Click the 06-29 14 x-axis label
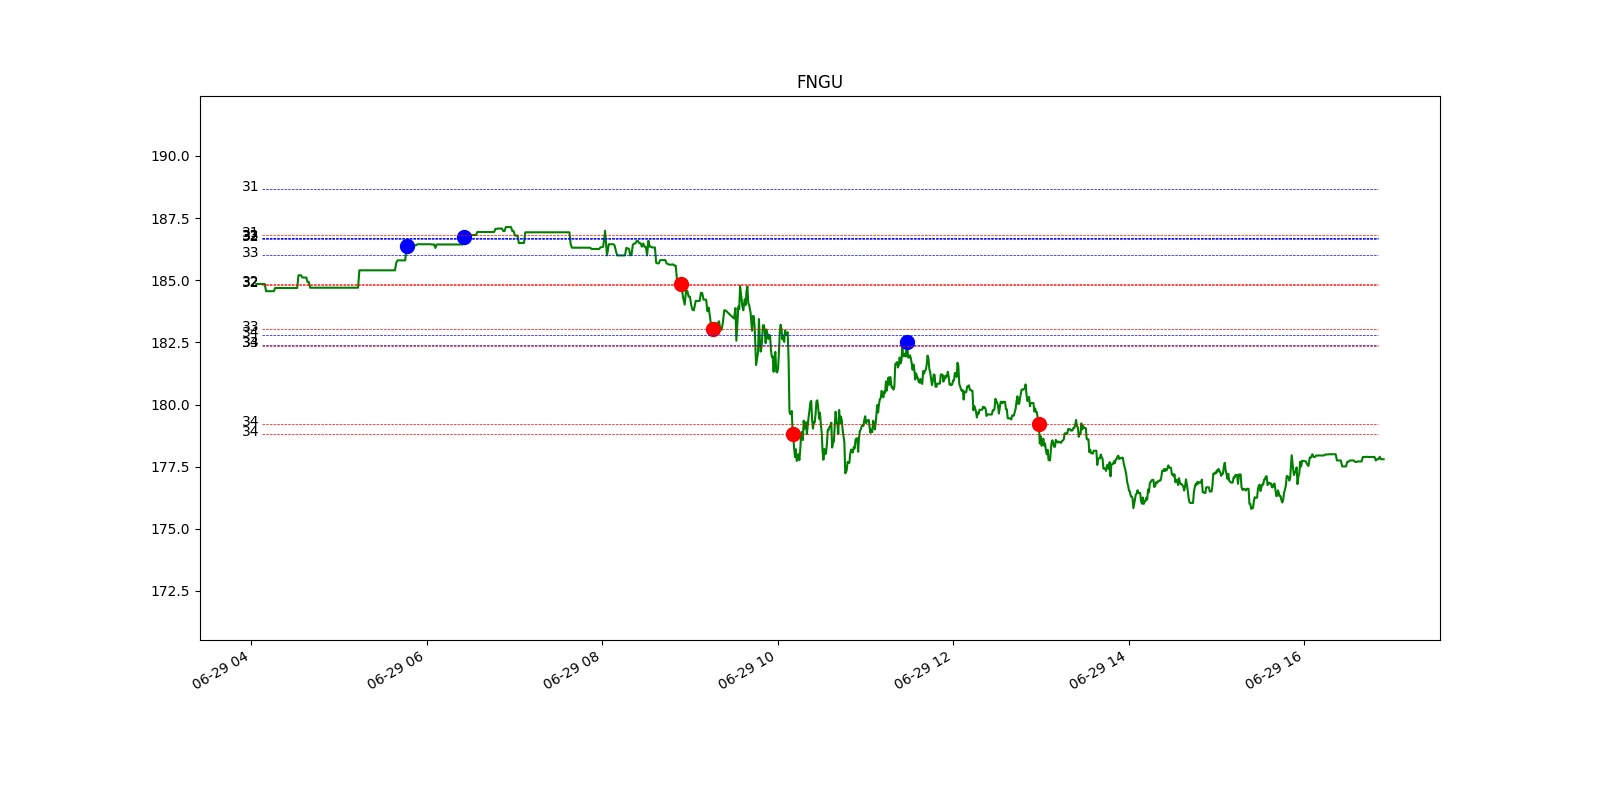 point(1098,670)
